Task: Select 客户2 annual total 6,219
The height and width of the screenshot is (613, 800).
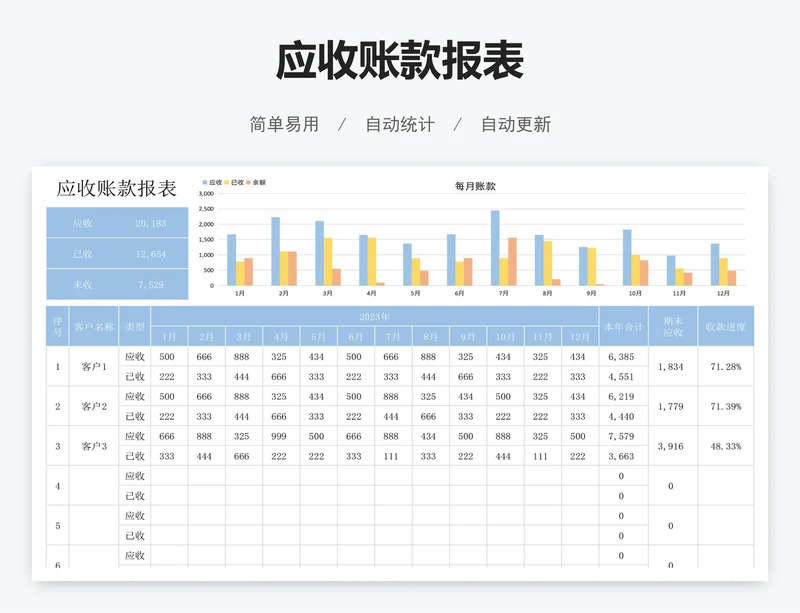Action: [623, 397]
